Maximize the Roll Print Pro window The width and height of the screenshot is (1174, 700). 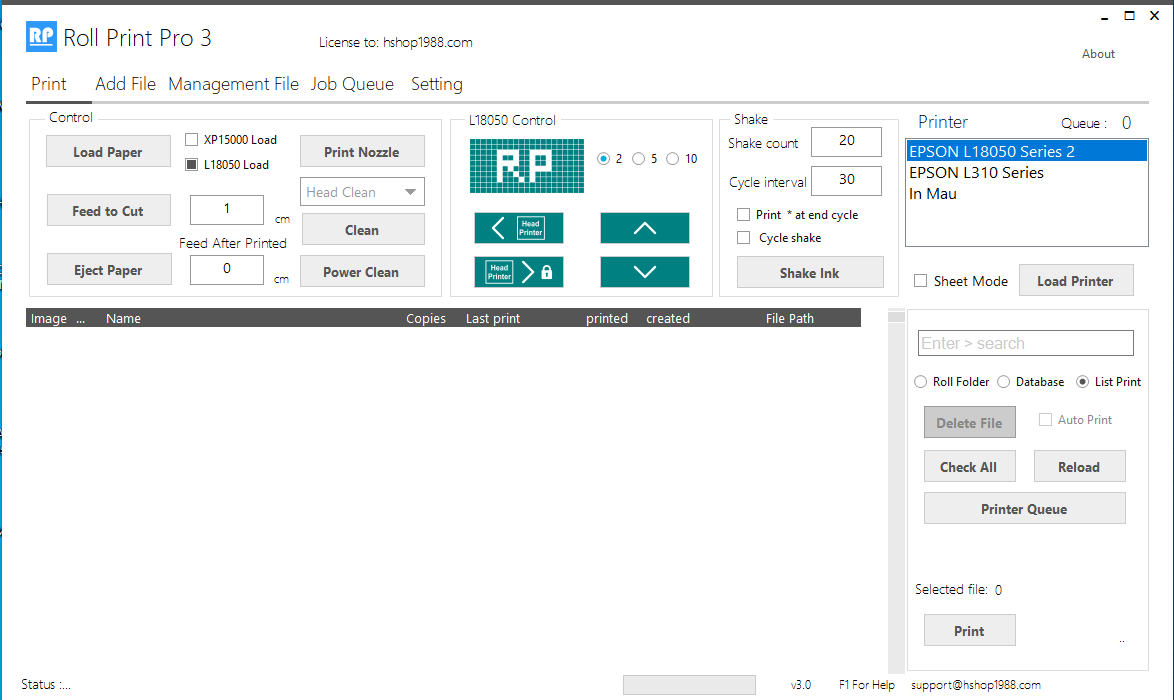point(1129,15)
